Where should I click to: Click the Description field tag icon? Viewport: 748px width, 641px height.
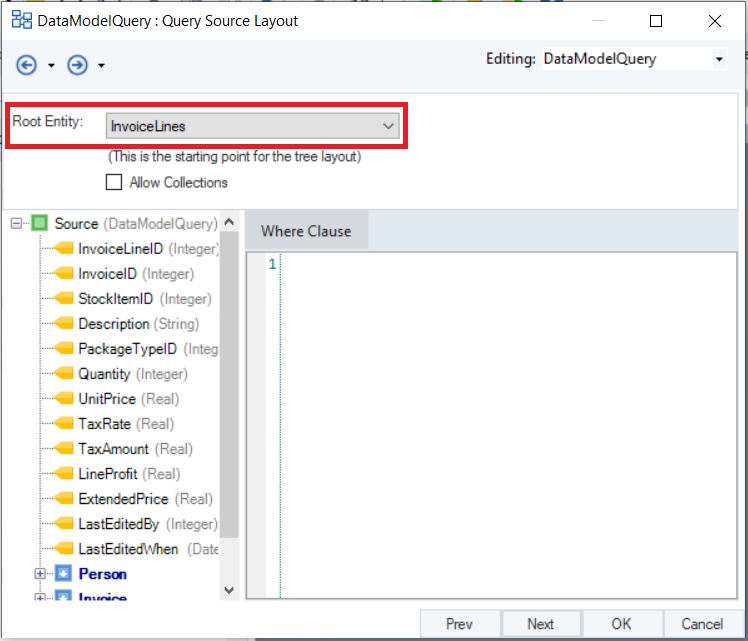(63, 323)
